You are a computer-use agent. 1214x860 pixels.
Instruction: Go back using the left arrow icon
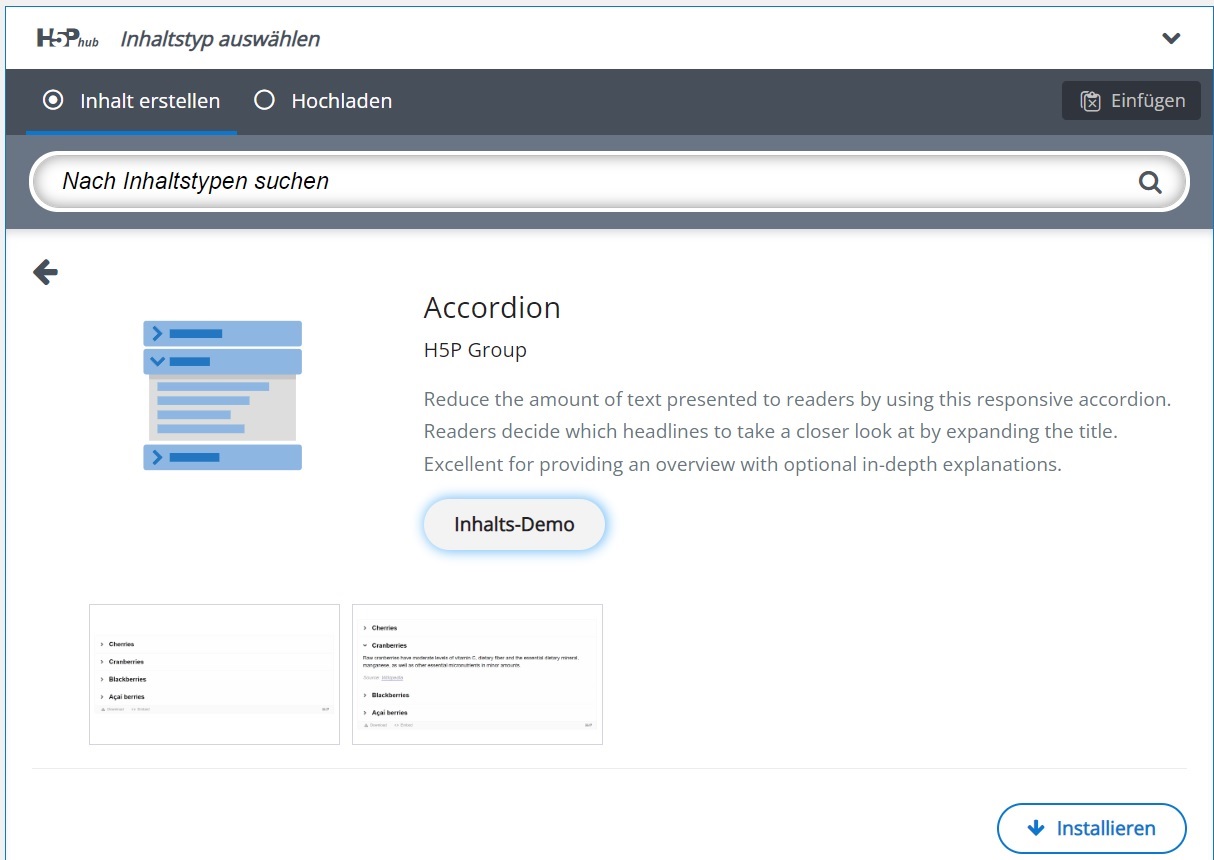click(x=45, y=271)
